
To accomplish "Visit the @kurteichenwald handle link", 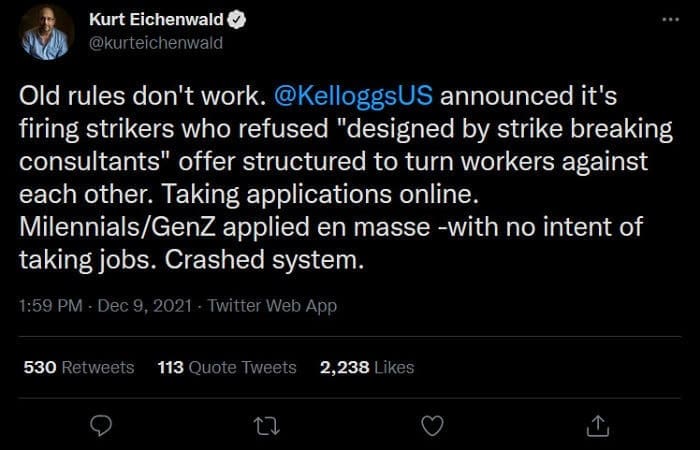I will tap(156, 43).
